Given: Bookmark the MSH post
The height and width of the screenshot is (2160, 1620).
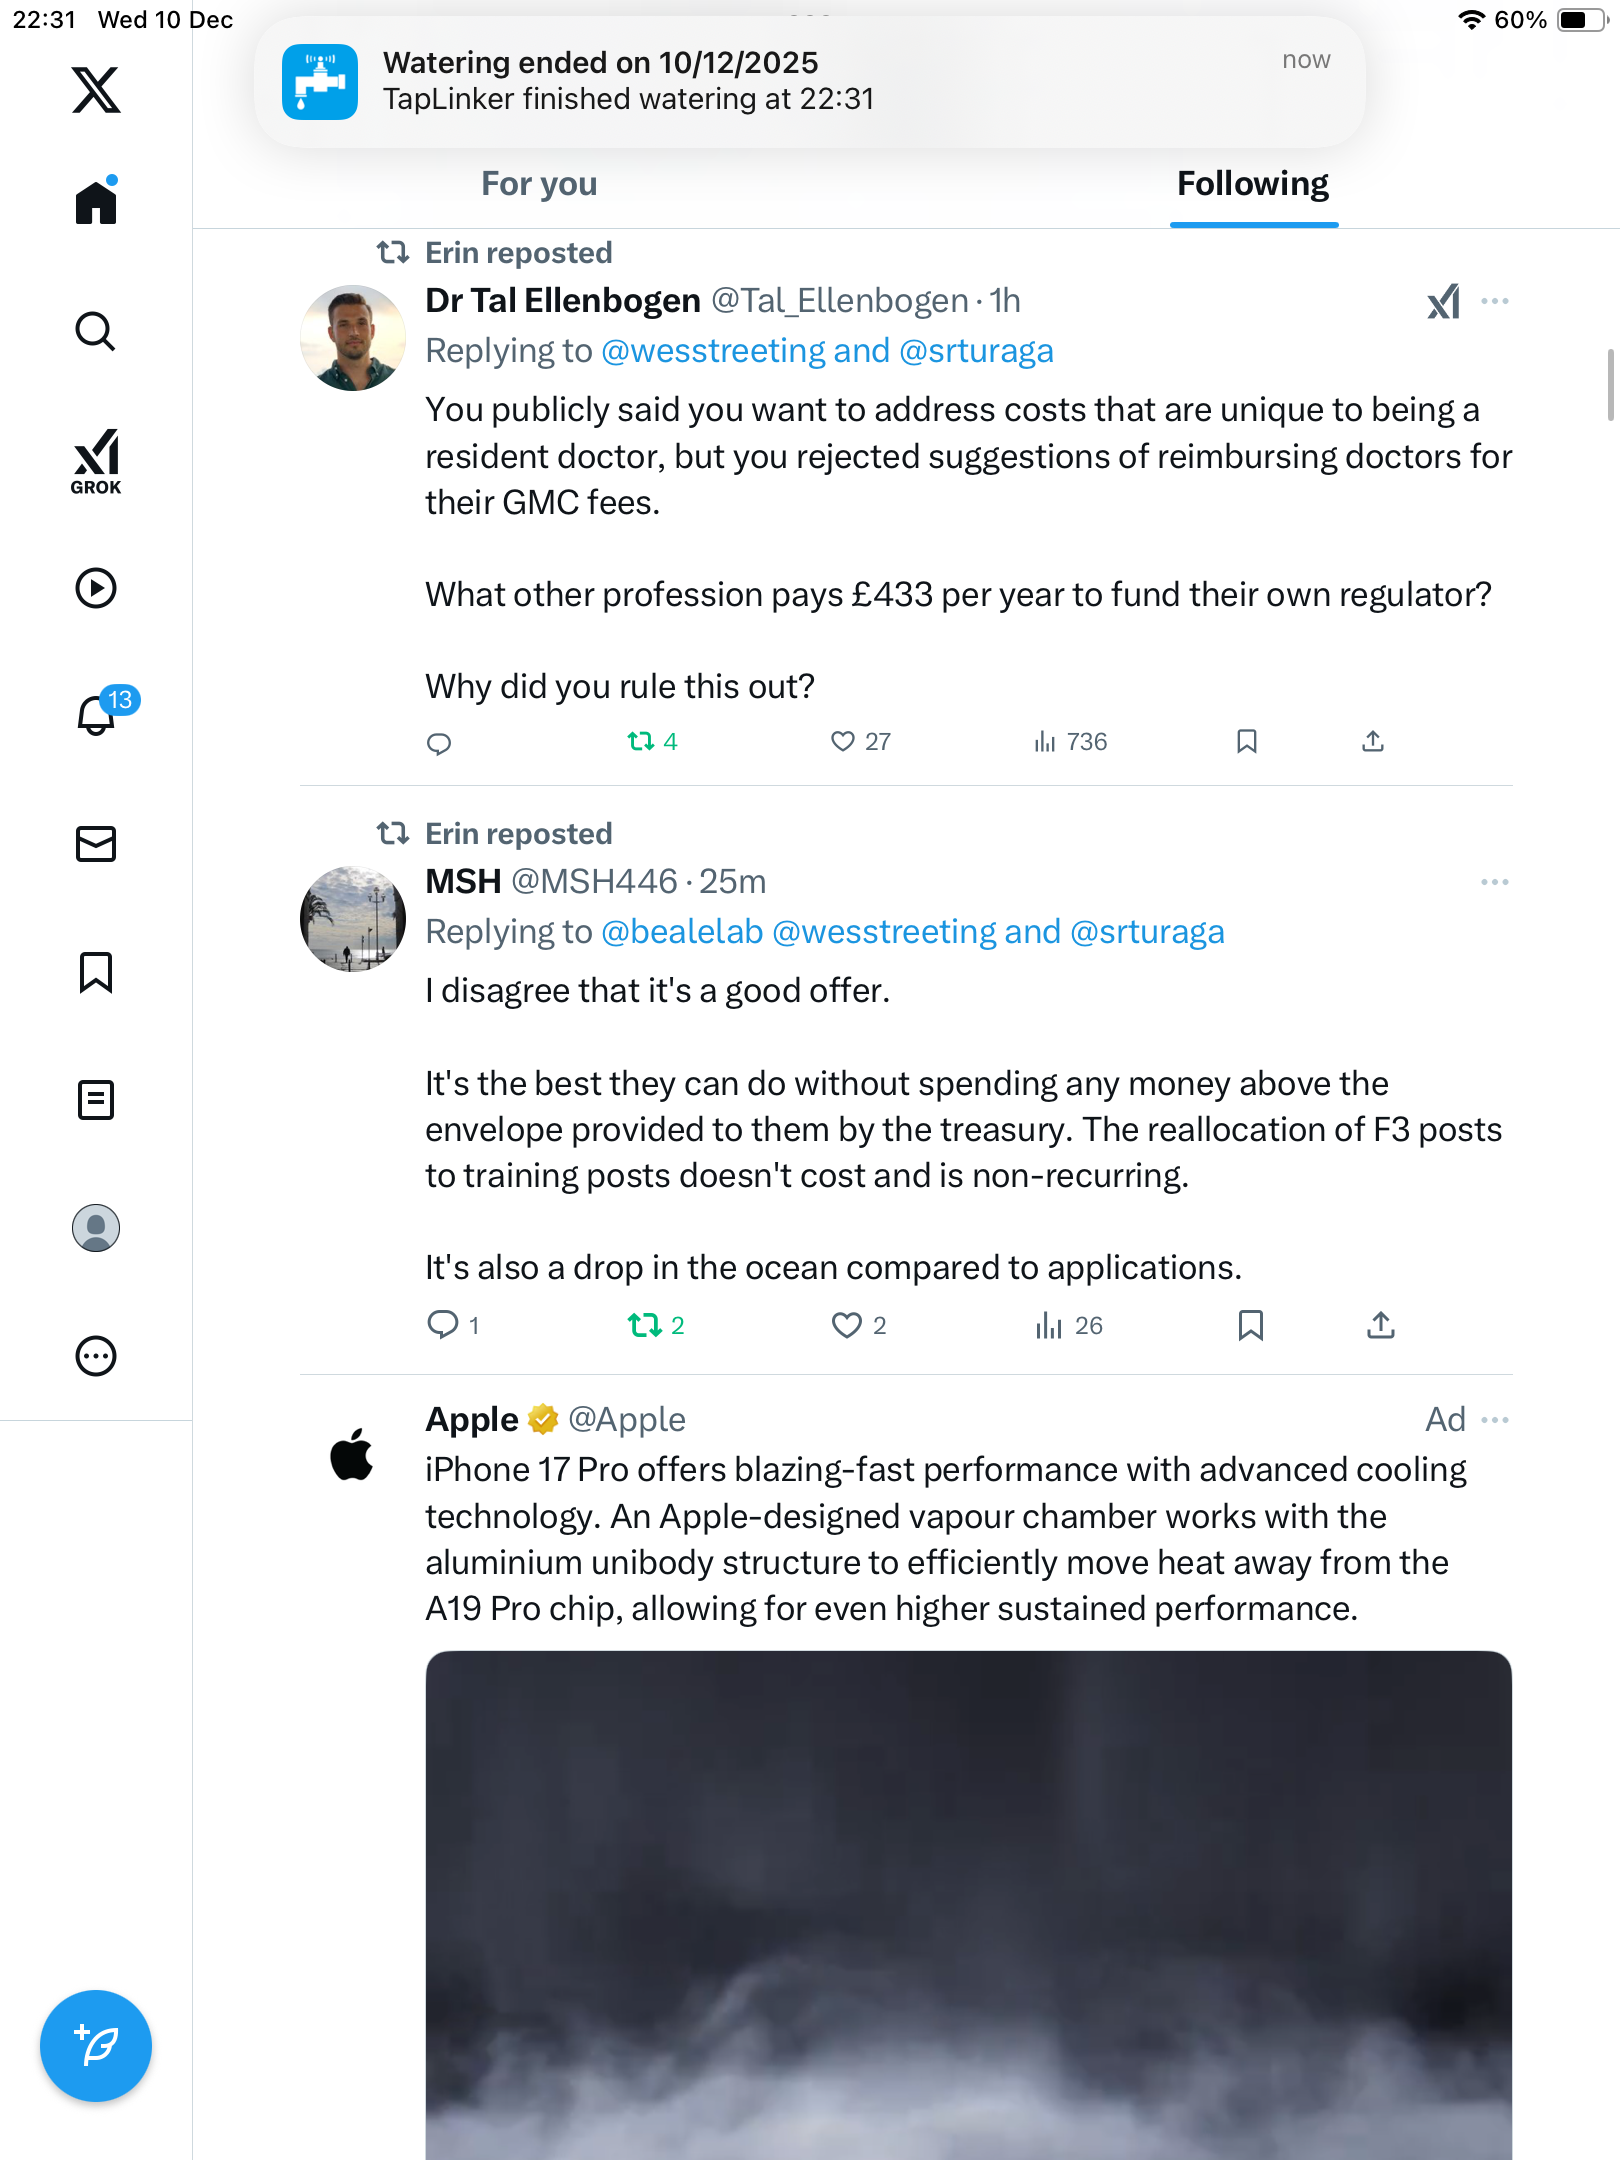Looking at the screenshot, I should point(1250,1325).
